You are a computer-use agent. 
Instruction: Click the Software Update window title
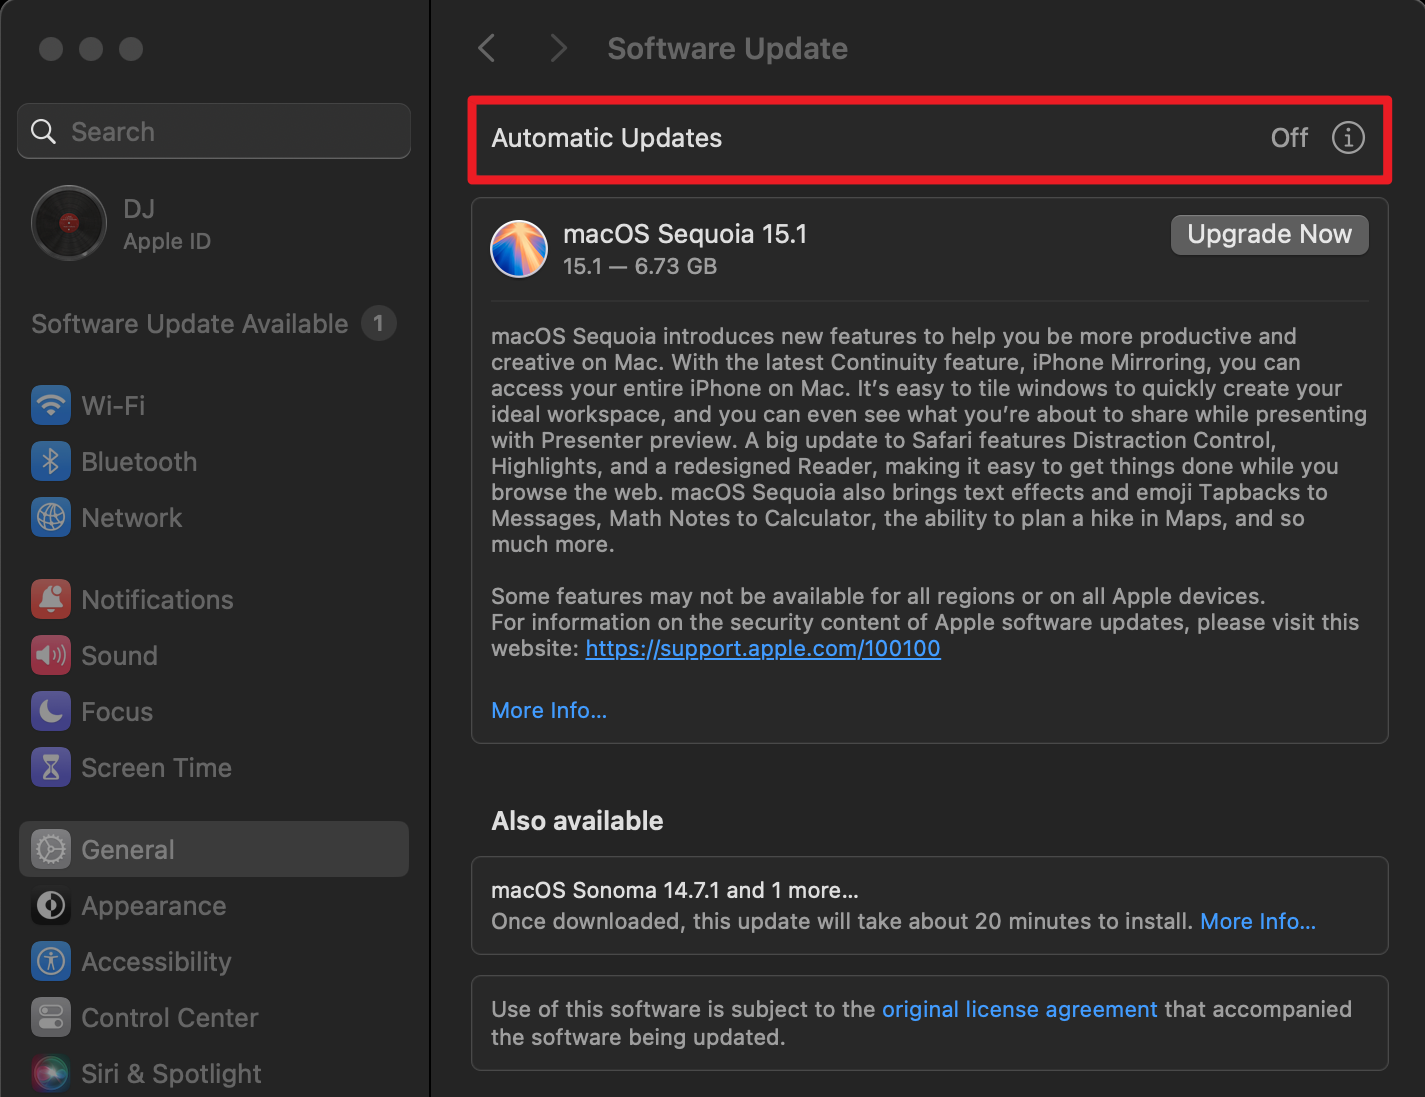[727, 48]
